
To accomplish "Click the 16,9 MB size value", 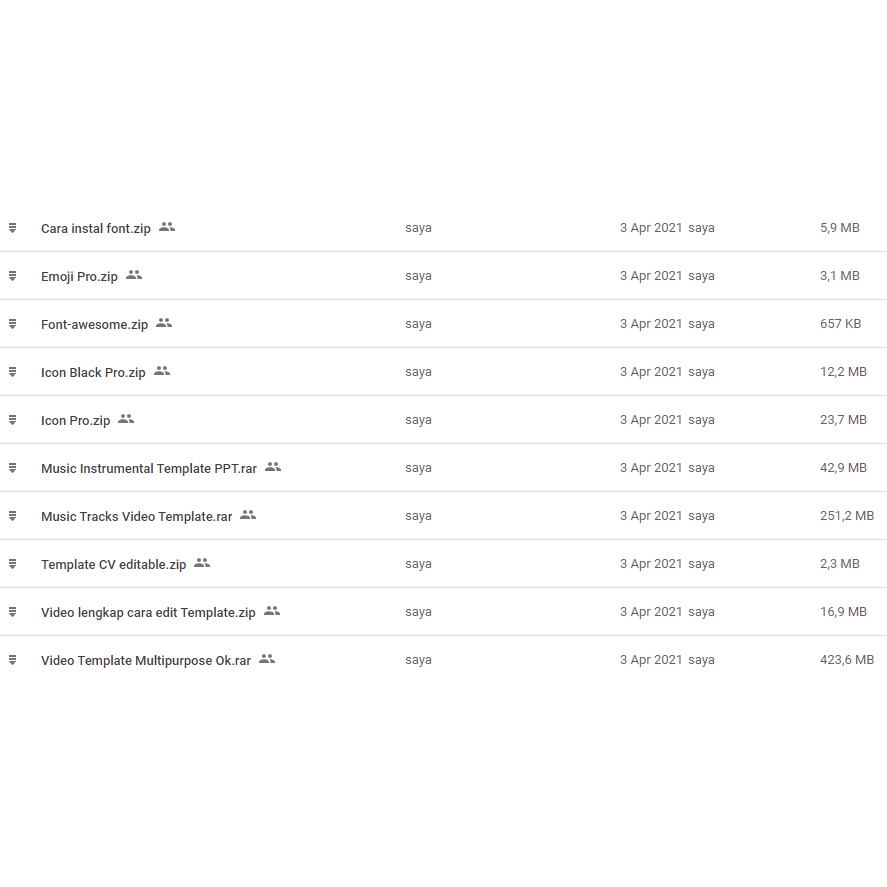I will coord(843,612).
